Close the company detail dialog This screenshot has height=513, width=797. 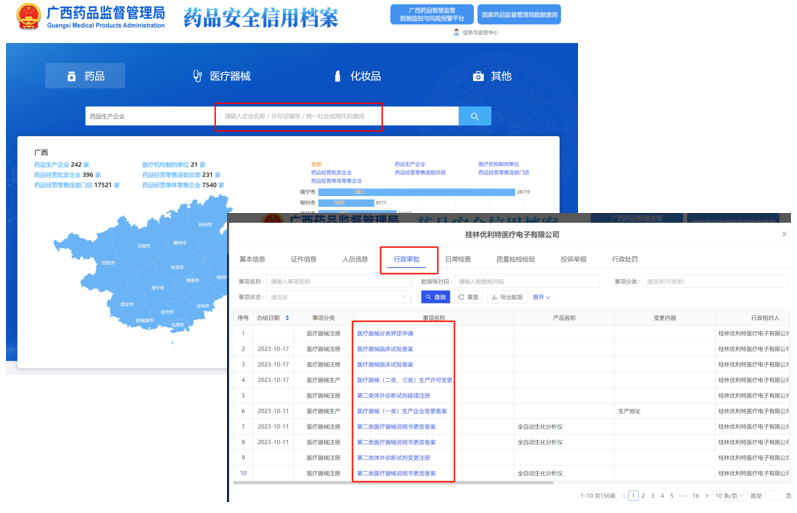[x=783, y=233]
